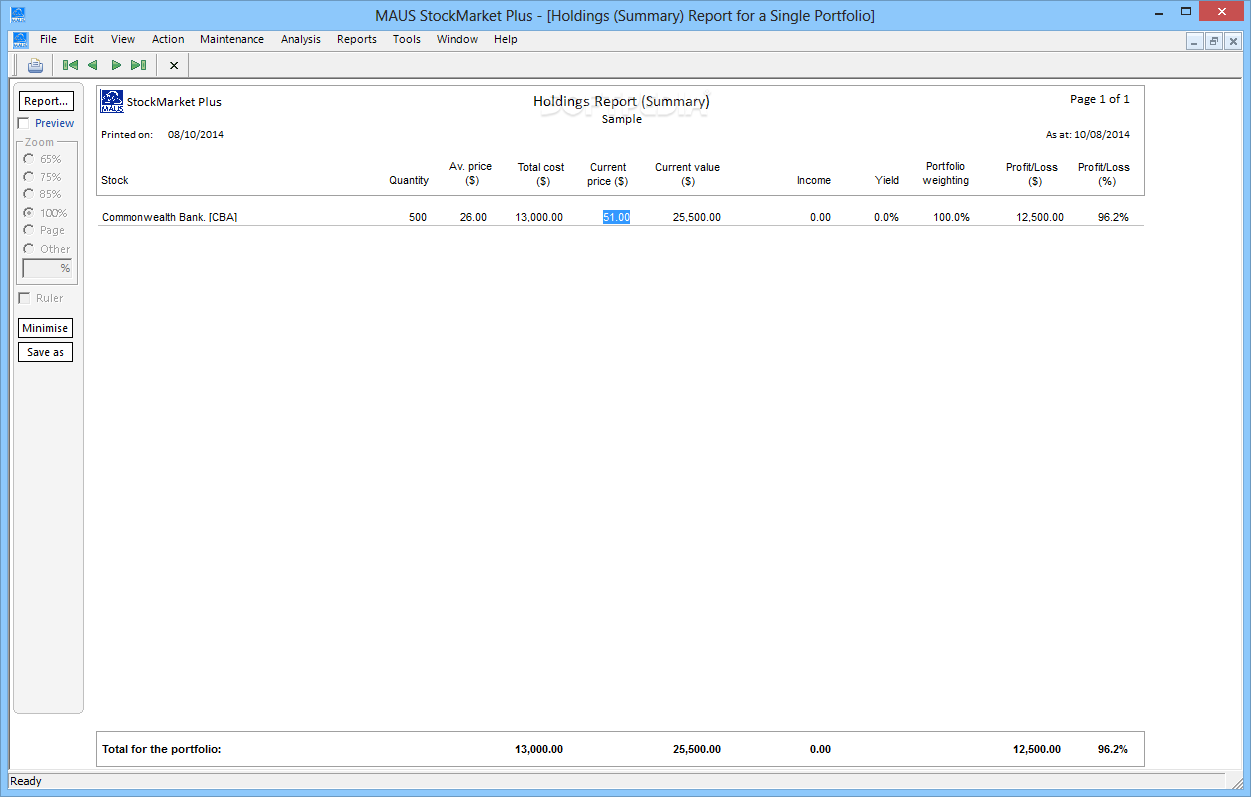Click the Stock column header
Viewport: 1251px width, 797px height.
[115, 181]
